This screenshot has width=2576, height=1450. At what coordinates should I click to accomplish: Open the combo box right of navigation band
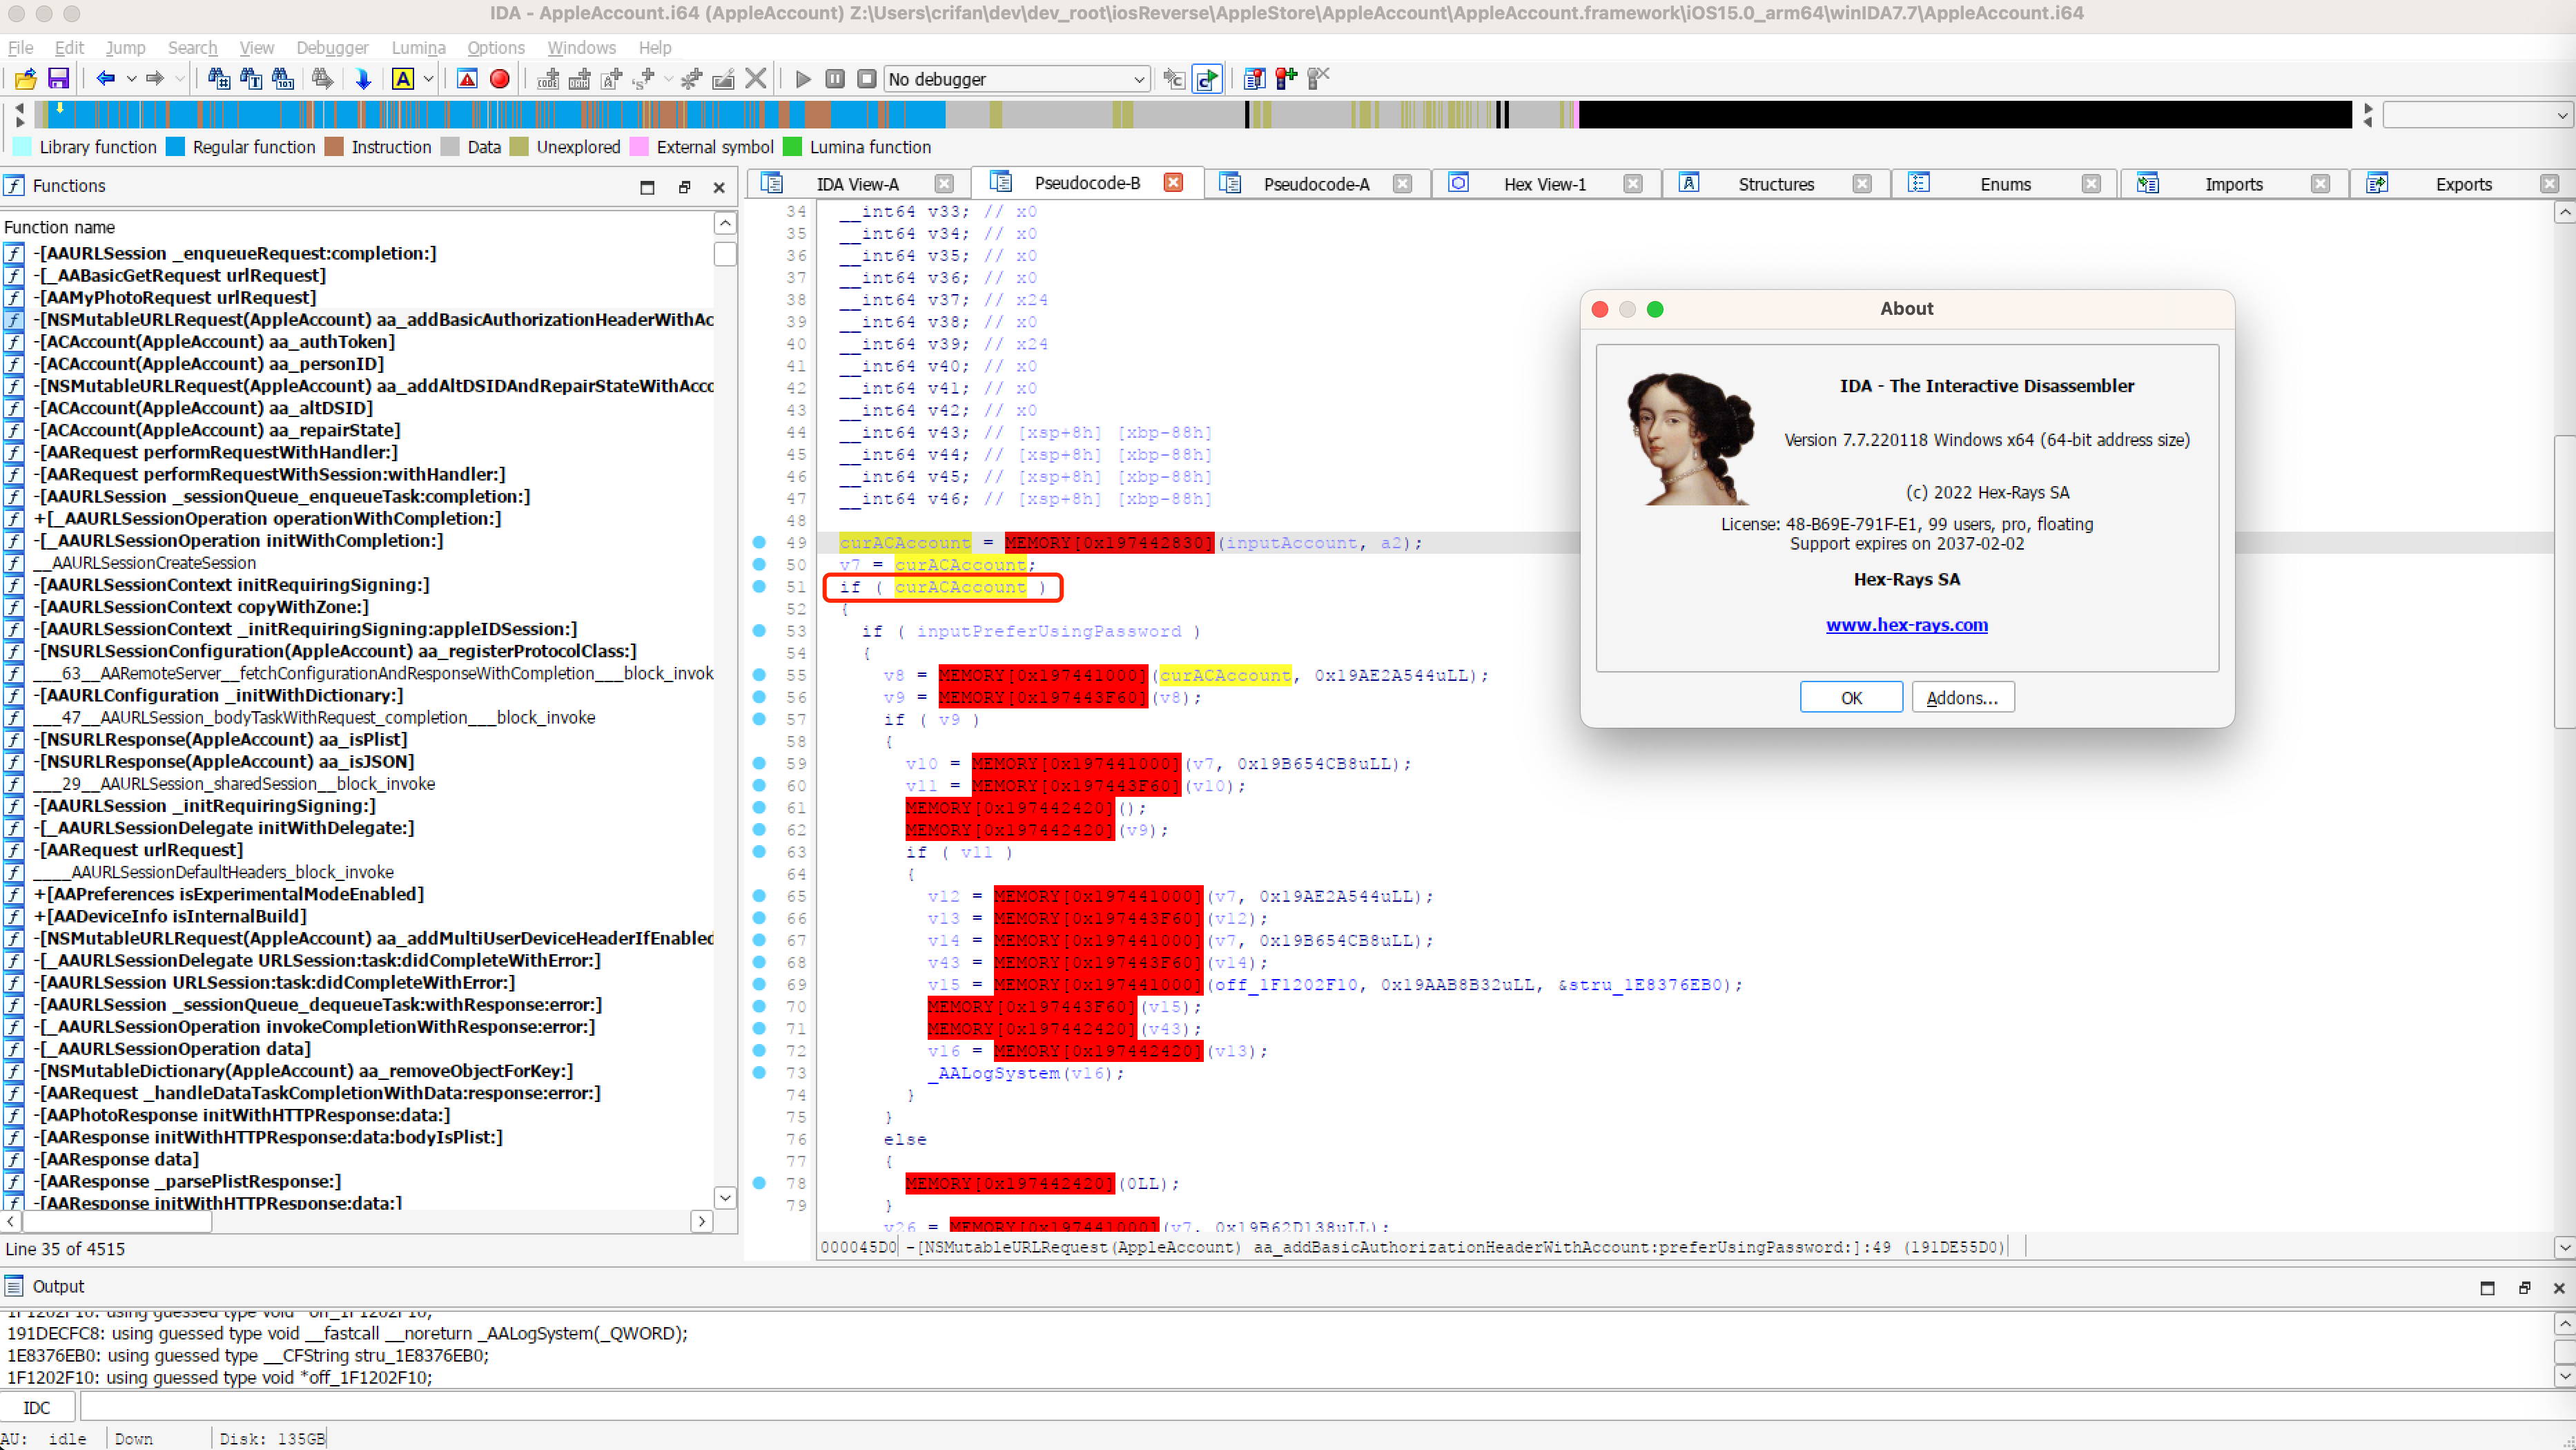[2477, 116]
